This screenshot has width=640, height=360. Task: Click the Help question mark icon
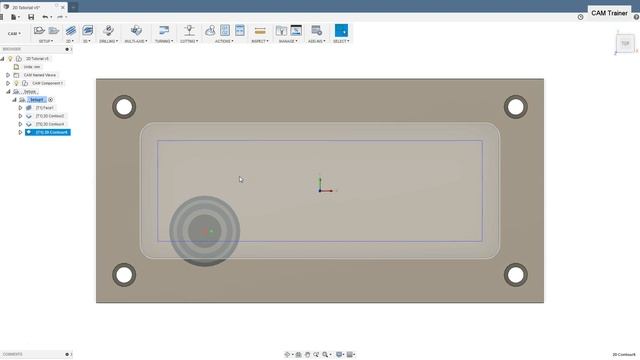pos(636,17)
